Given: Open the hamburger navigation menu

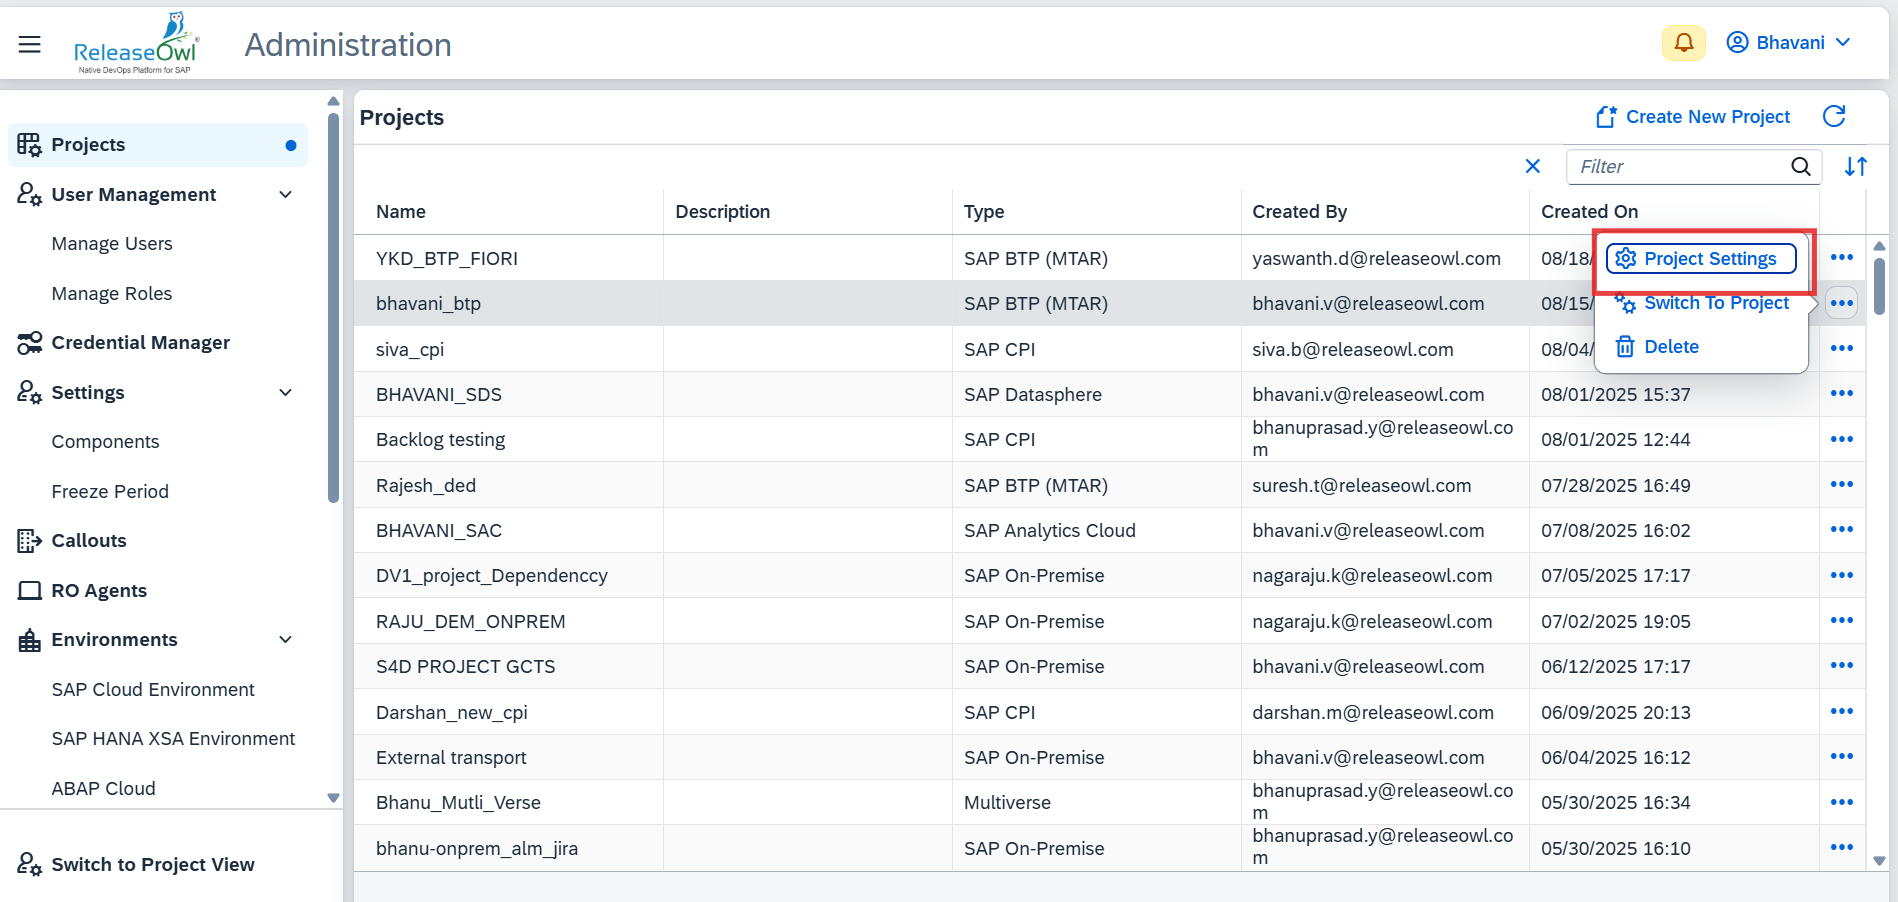Looking at the screenshot, I should pos(30,44).
